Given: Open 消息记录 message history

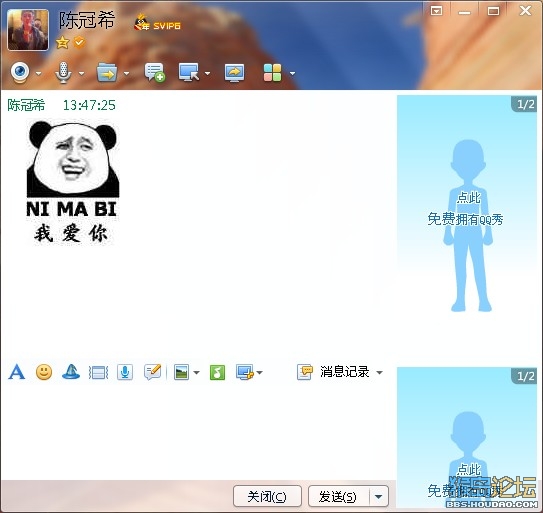Looking at the screenshot, I should click(x=333, y=372).
